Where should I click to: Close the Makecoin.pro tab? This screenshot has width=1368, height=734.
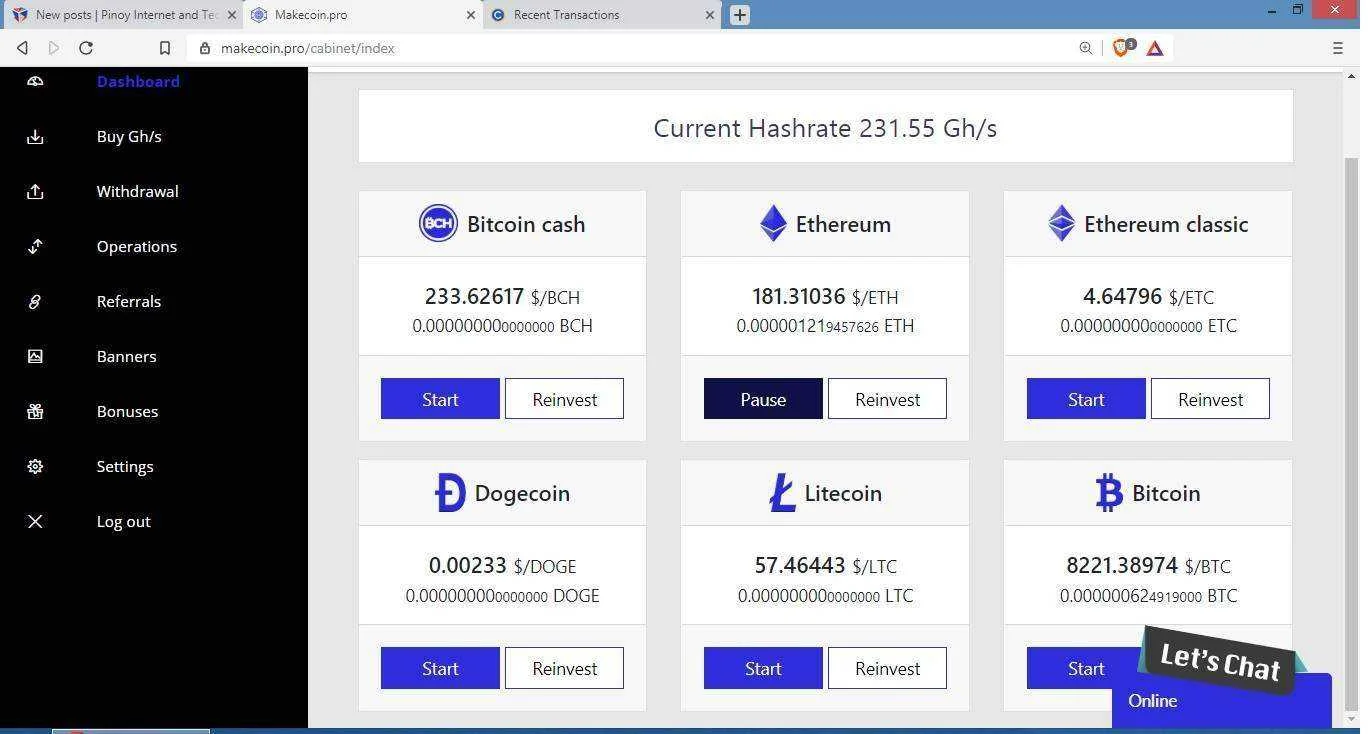471,15
